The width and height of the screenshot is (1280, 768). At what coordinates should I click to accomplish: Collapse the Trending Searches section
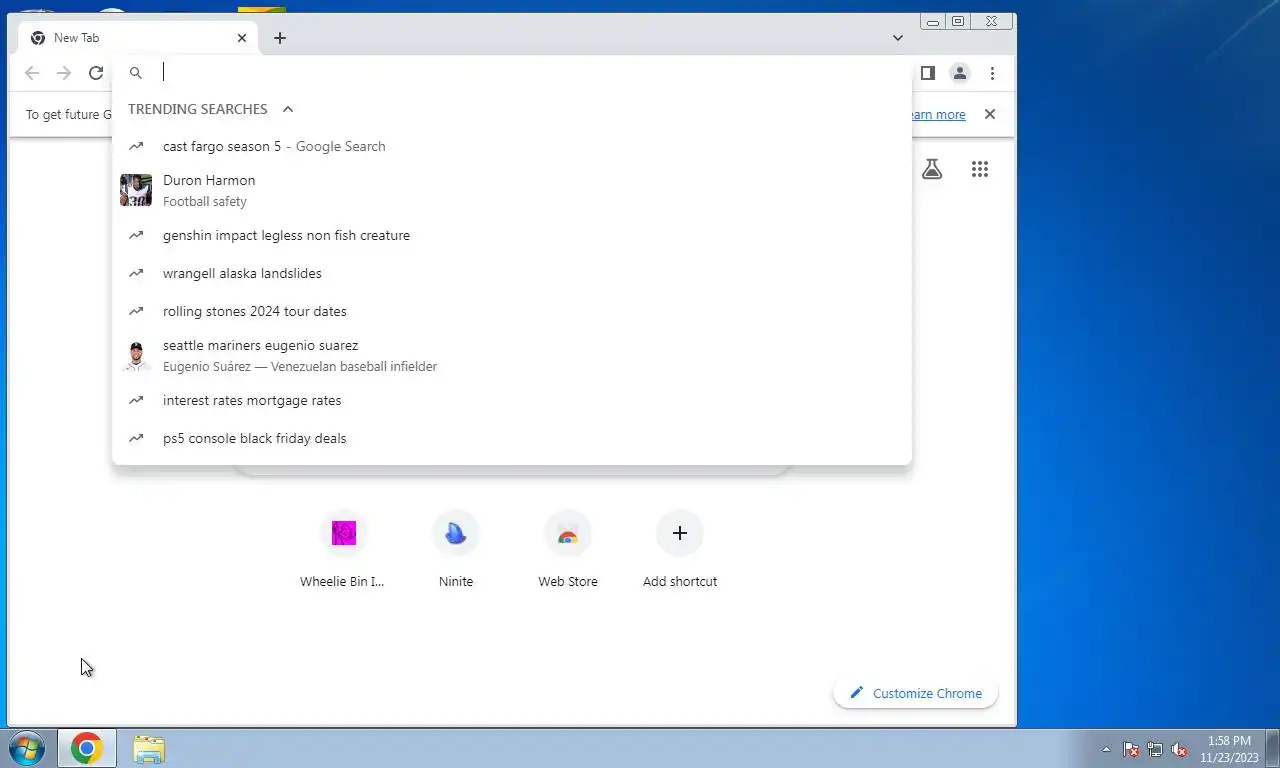288,109
